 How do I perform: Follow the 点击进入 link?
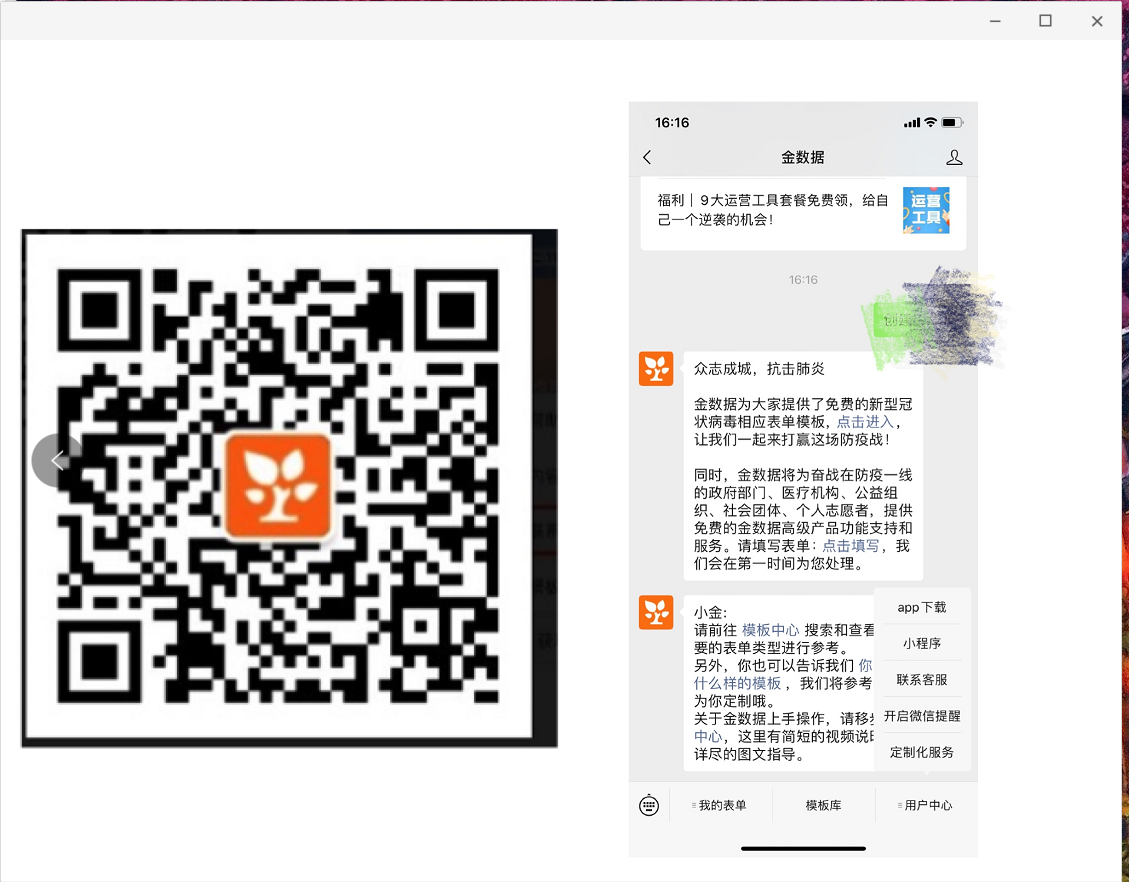click(866, 422)
